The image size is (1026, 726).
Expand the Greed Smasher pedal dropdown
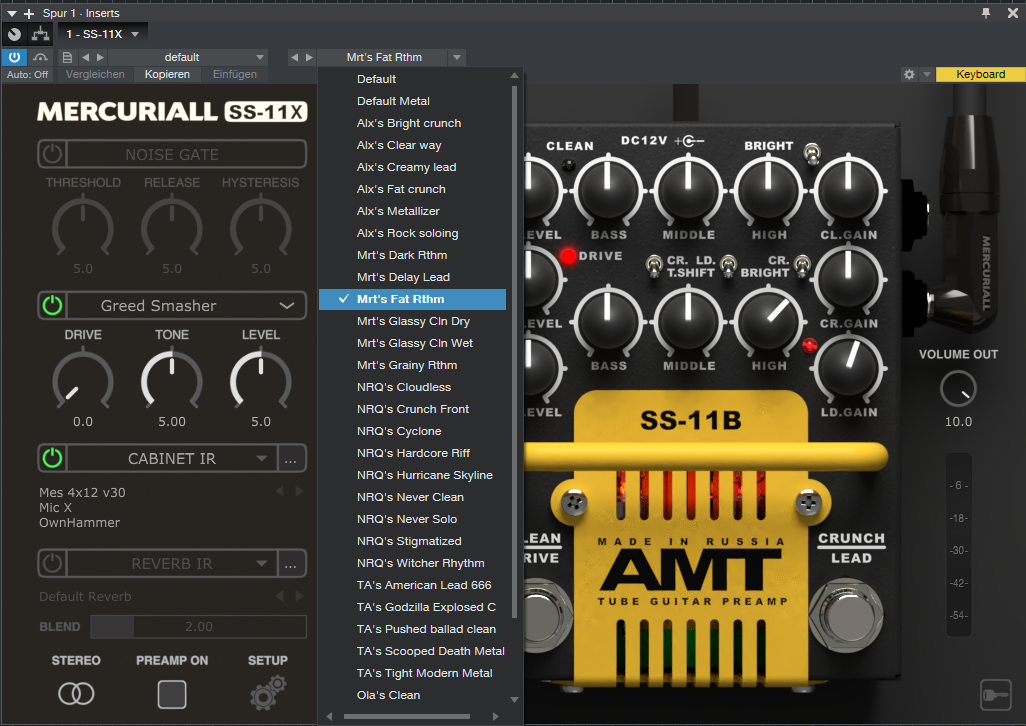coord(286,305)
